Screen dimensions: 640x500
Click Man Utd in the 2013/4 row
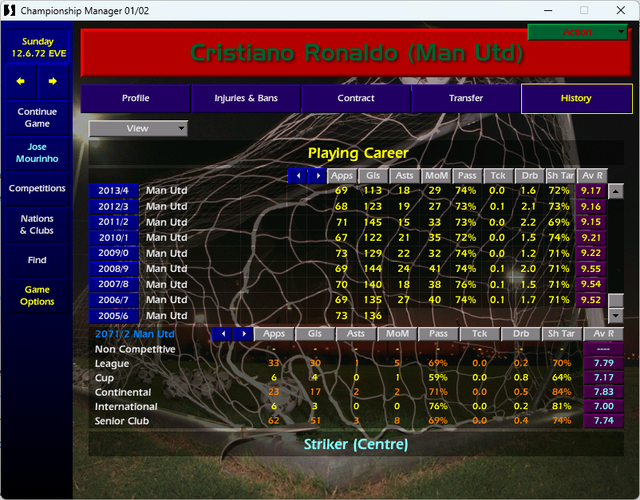[167, 191]
